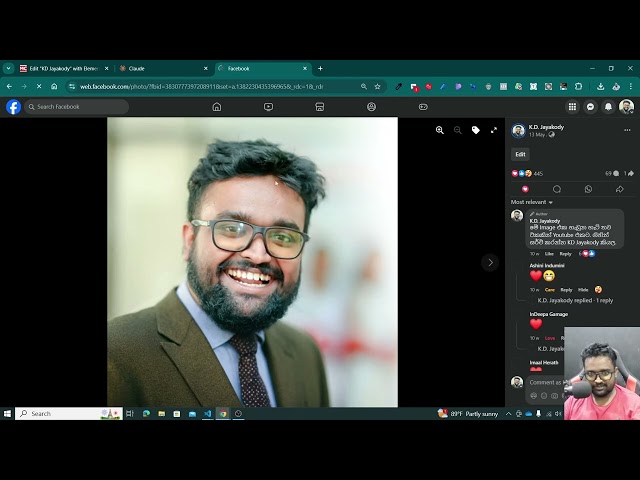Open a new browser tab
640x480 pixels.
(320, 69)
